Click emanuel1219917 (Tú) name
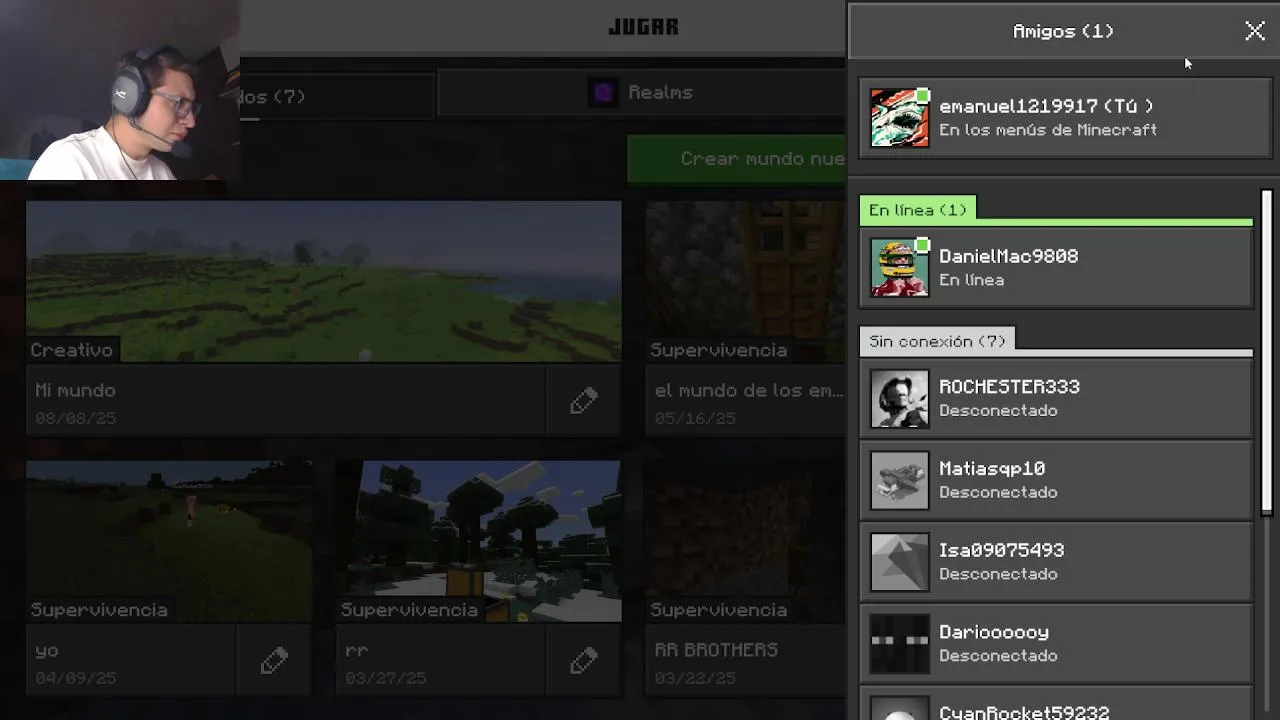Viewport: 1280px width, 720px height. point(1046,106)
